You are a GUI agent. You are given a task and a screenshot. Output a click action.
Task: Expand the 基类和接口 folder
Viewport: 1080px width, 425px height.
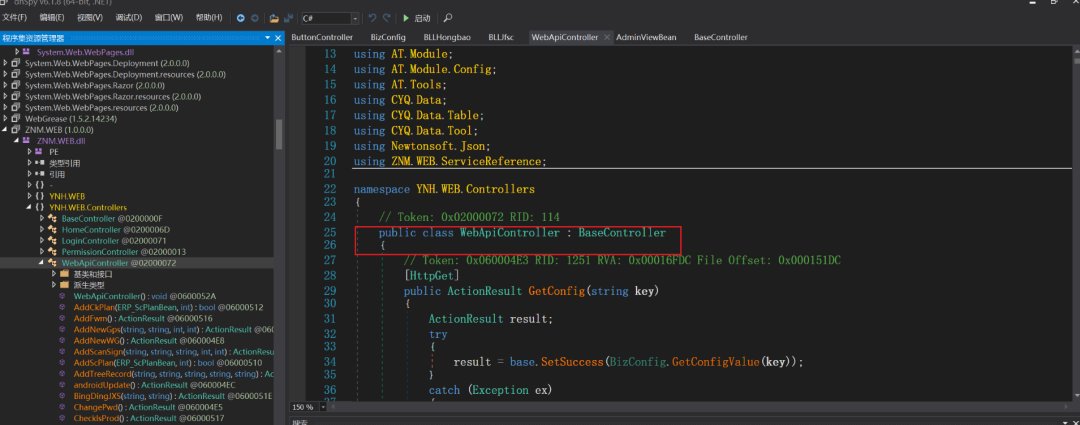point(53,274)
